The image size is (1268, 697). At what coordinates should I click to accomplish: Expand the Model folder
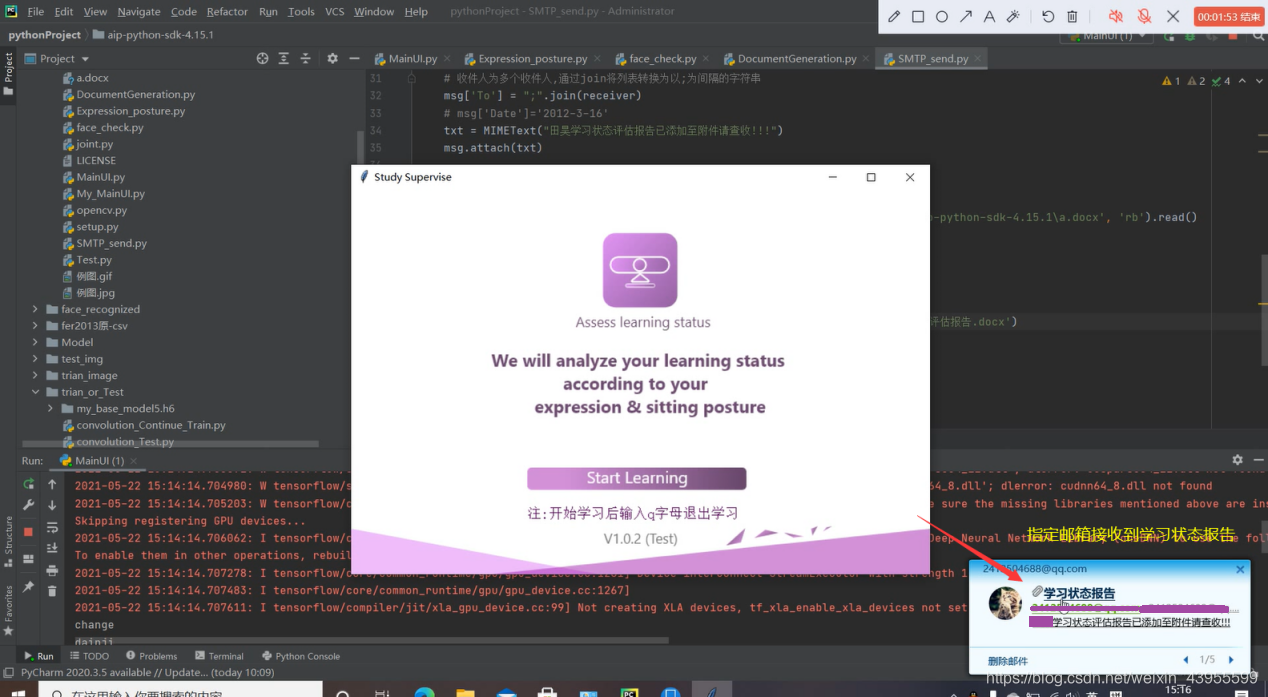tap(36, 342)
